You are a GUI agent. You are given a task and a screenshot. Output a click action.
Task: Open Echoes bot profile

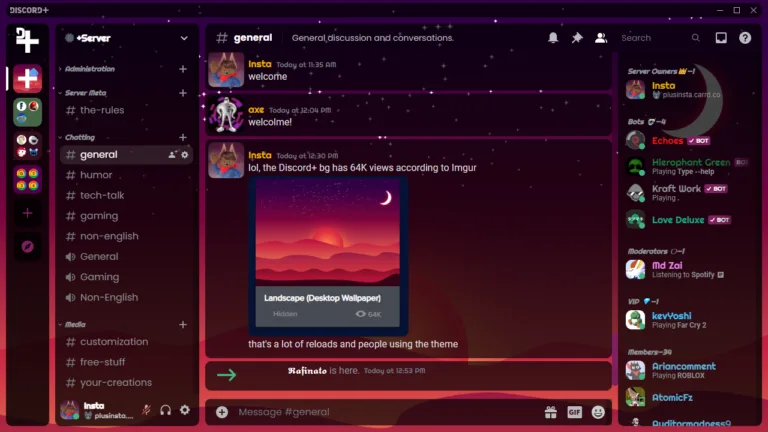click(x=687, y=141)
